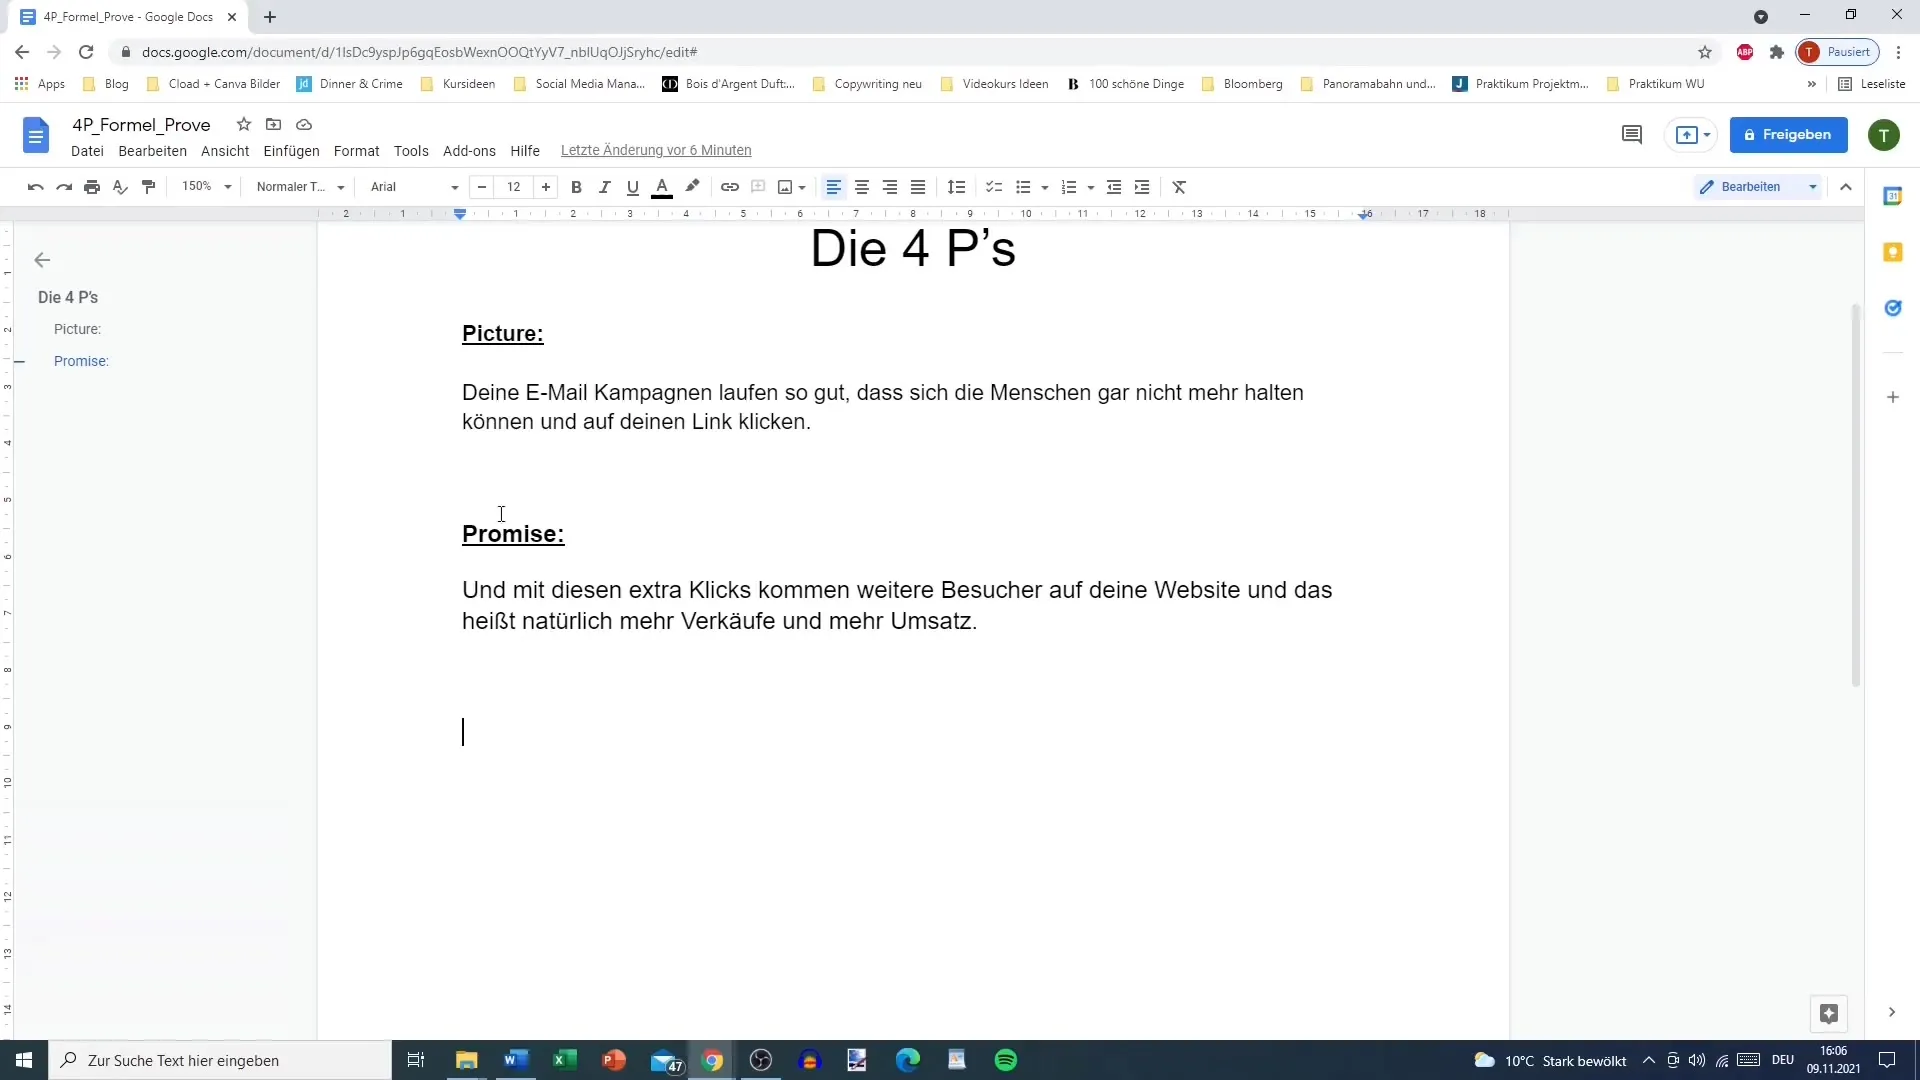Expand bulleted list style options
Screen dimensions: 1920x1080
click(x=1044, y=188)
